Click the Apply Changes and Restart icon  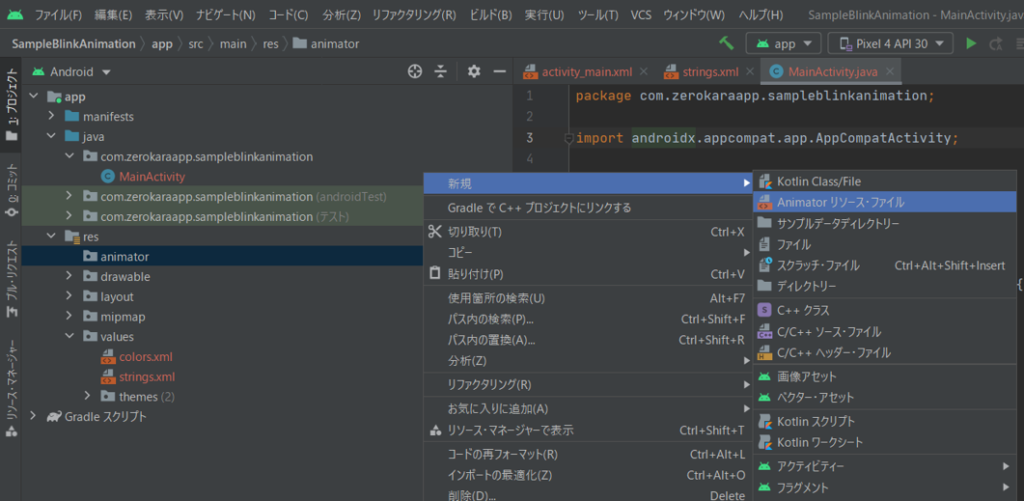(995, 44)
